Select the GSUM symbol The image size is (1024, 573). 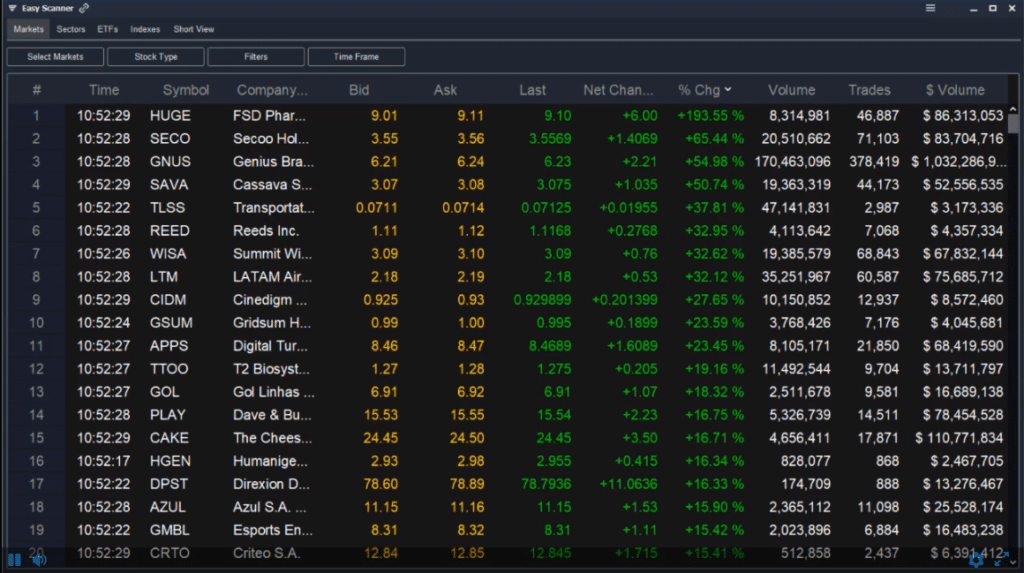[x=170, y=323]
